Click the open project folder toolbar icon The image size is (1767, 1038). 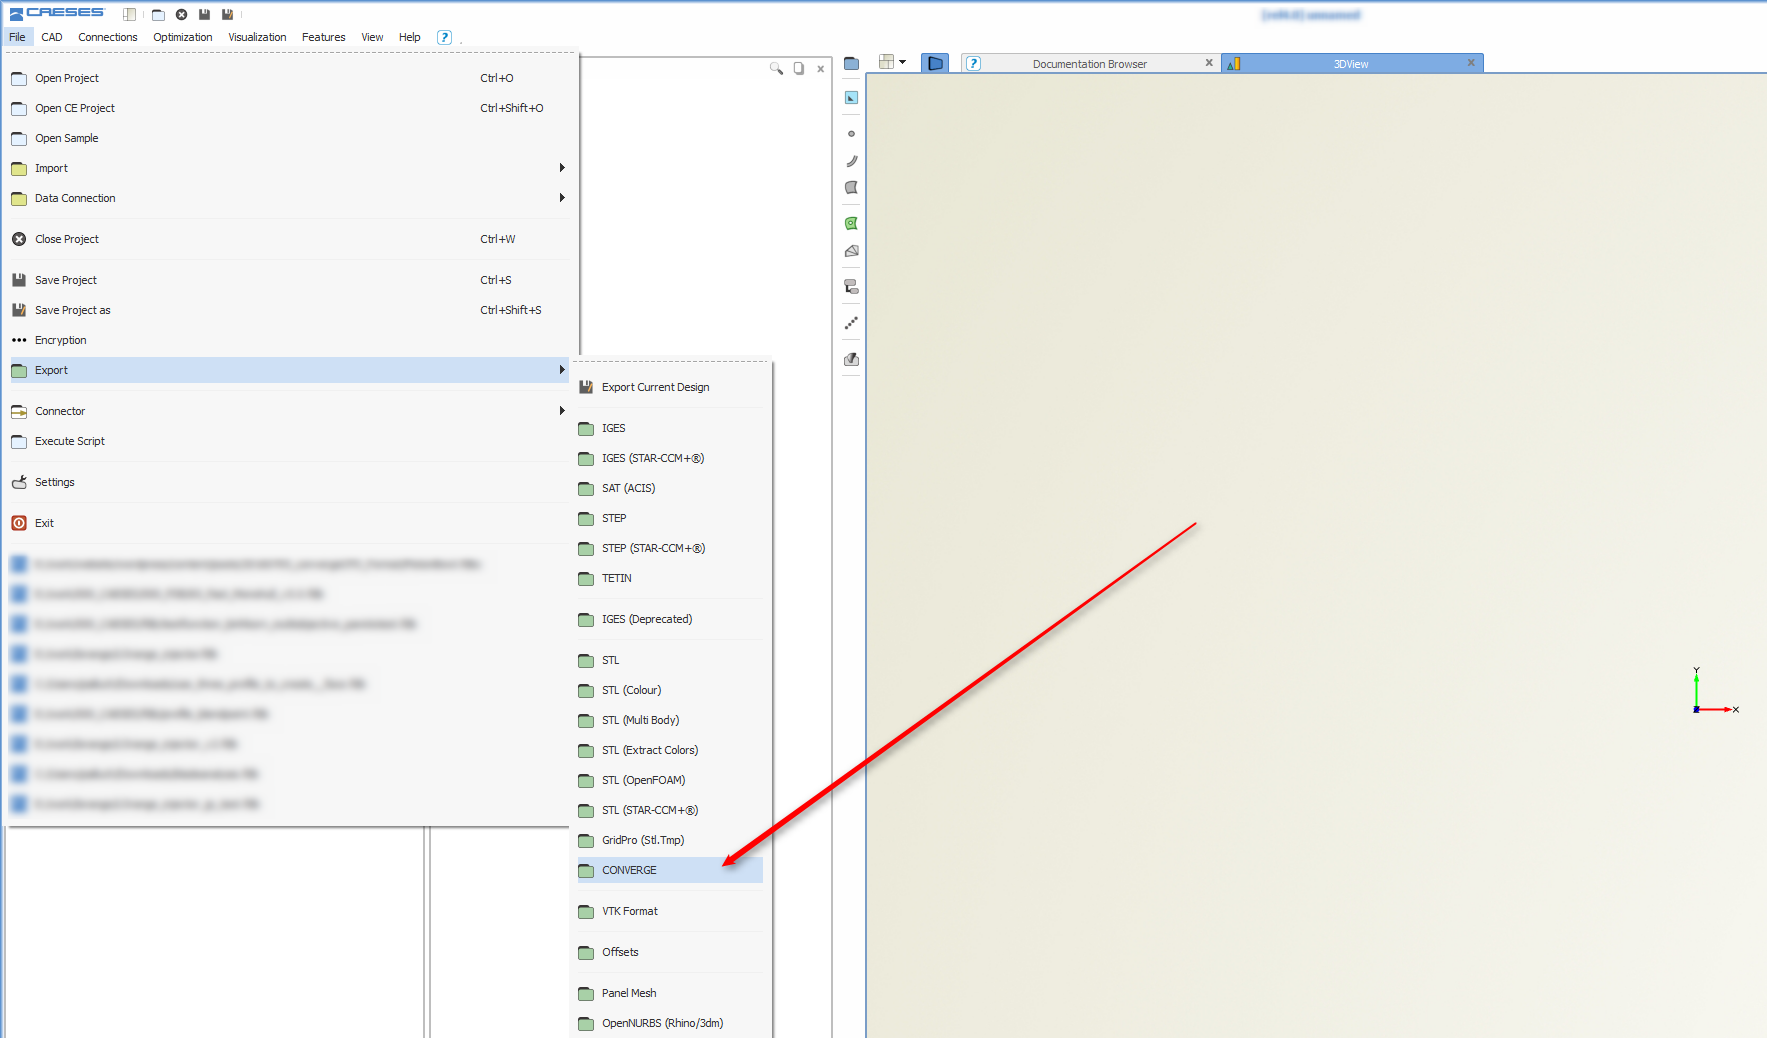[x=158, y=14]
